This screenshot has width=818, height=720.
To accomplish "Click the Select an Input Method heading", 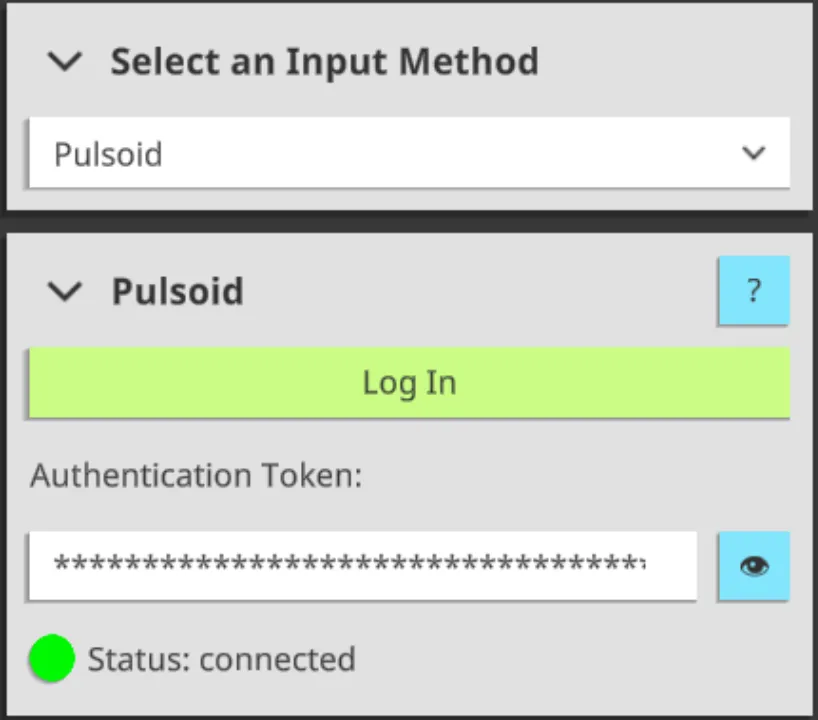I will (x=324, y=62).
